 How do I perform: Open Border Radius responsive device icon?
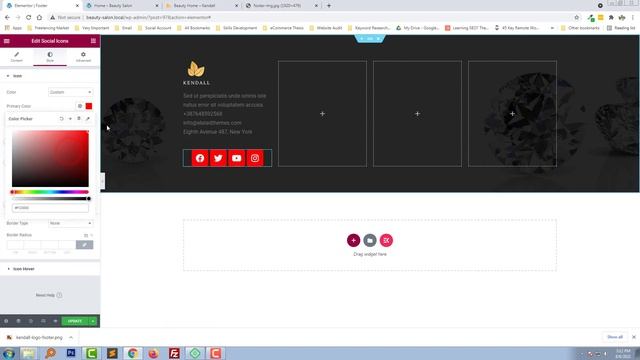(x=86, y=236)
